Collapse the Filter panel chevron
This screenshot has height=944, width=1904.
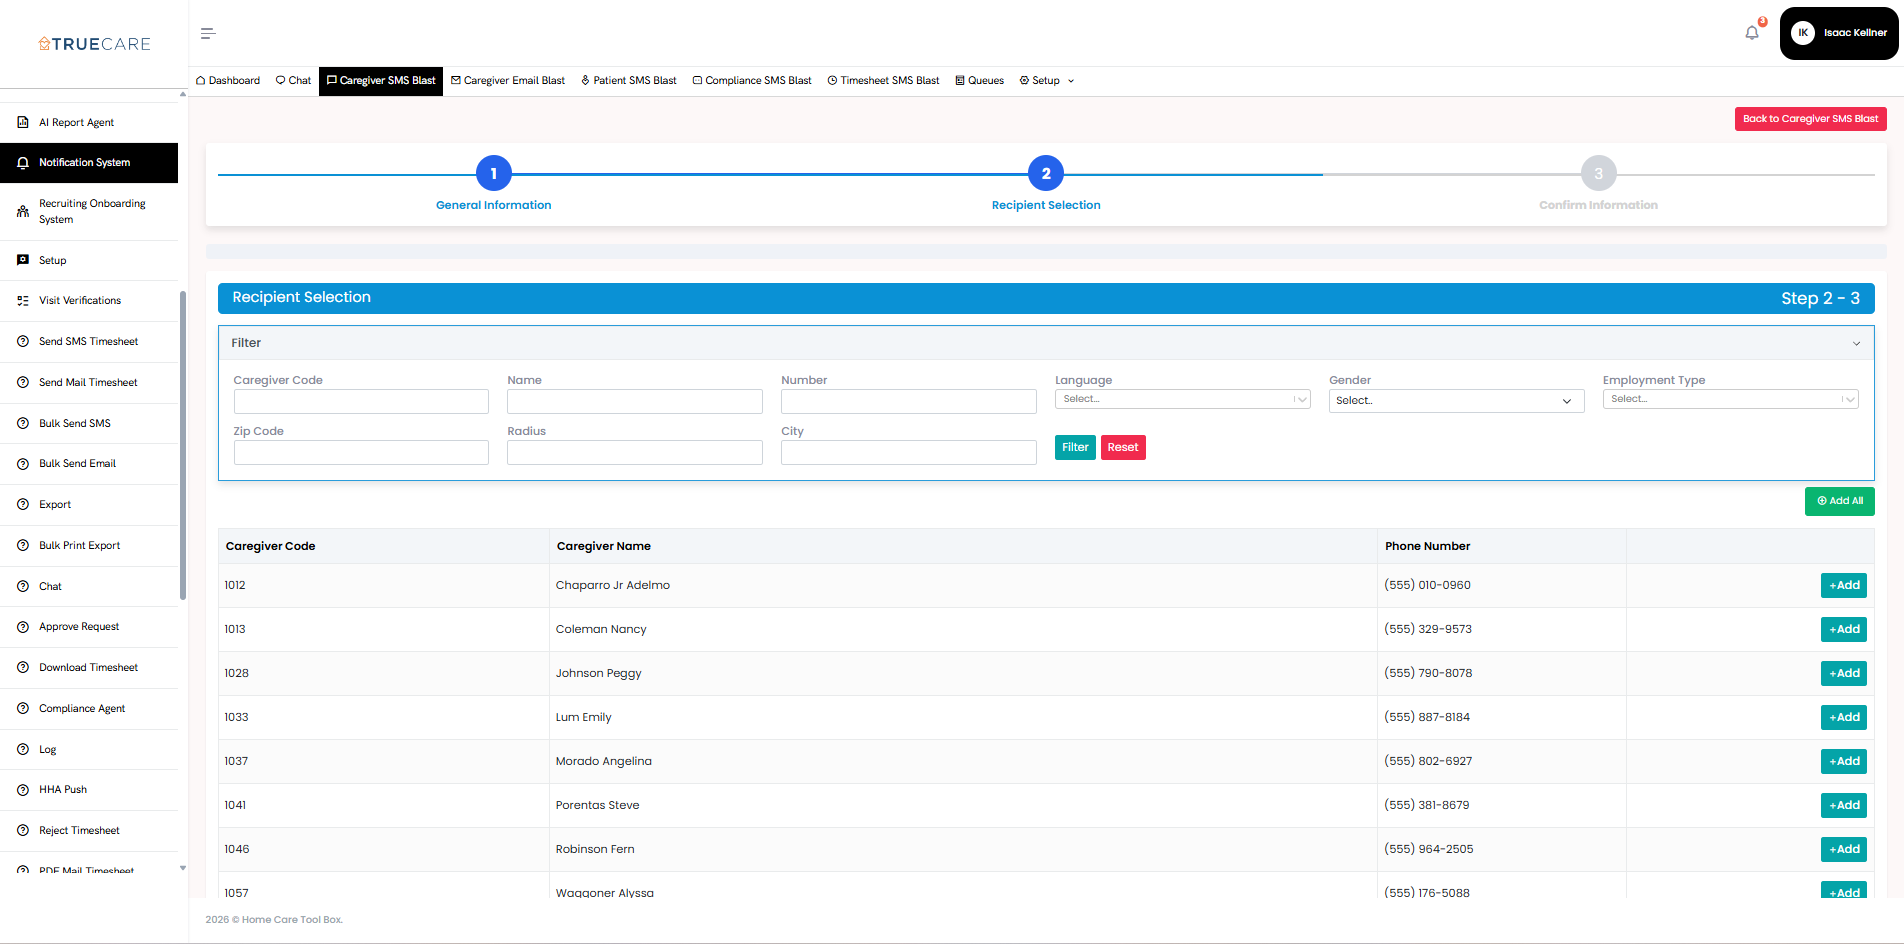click(1856, 343)
